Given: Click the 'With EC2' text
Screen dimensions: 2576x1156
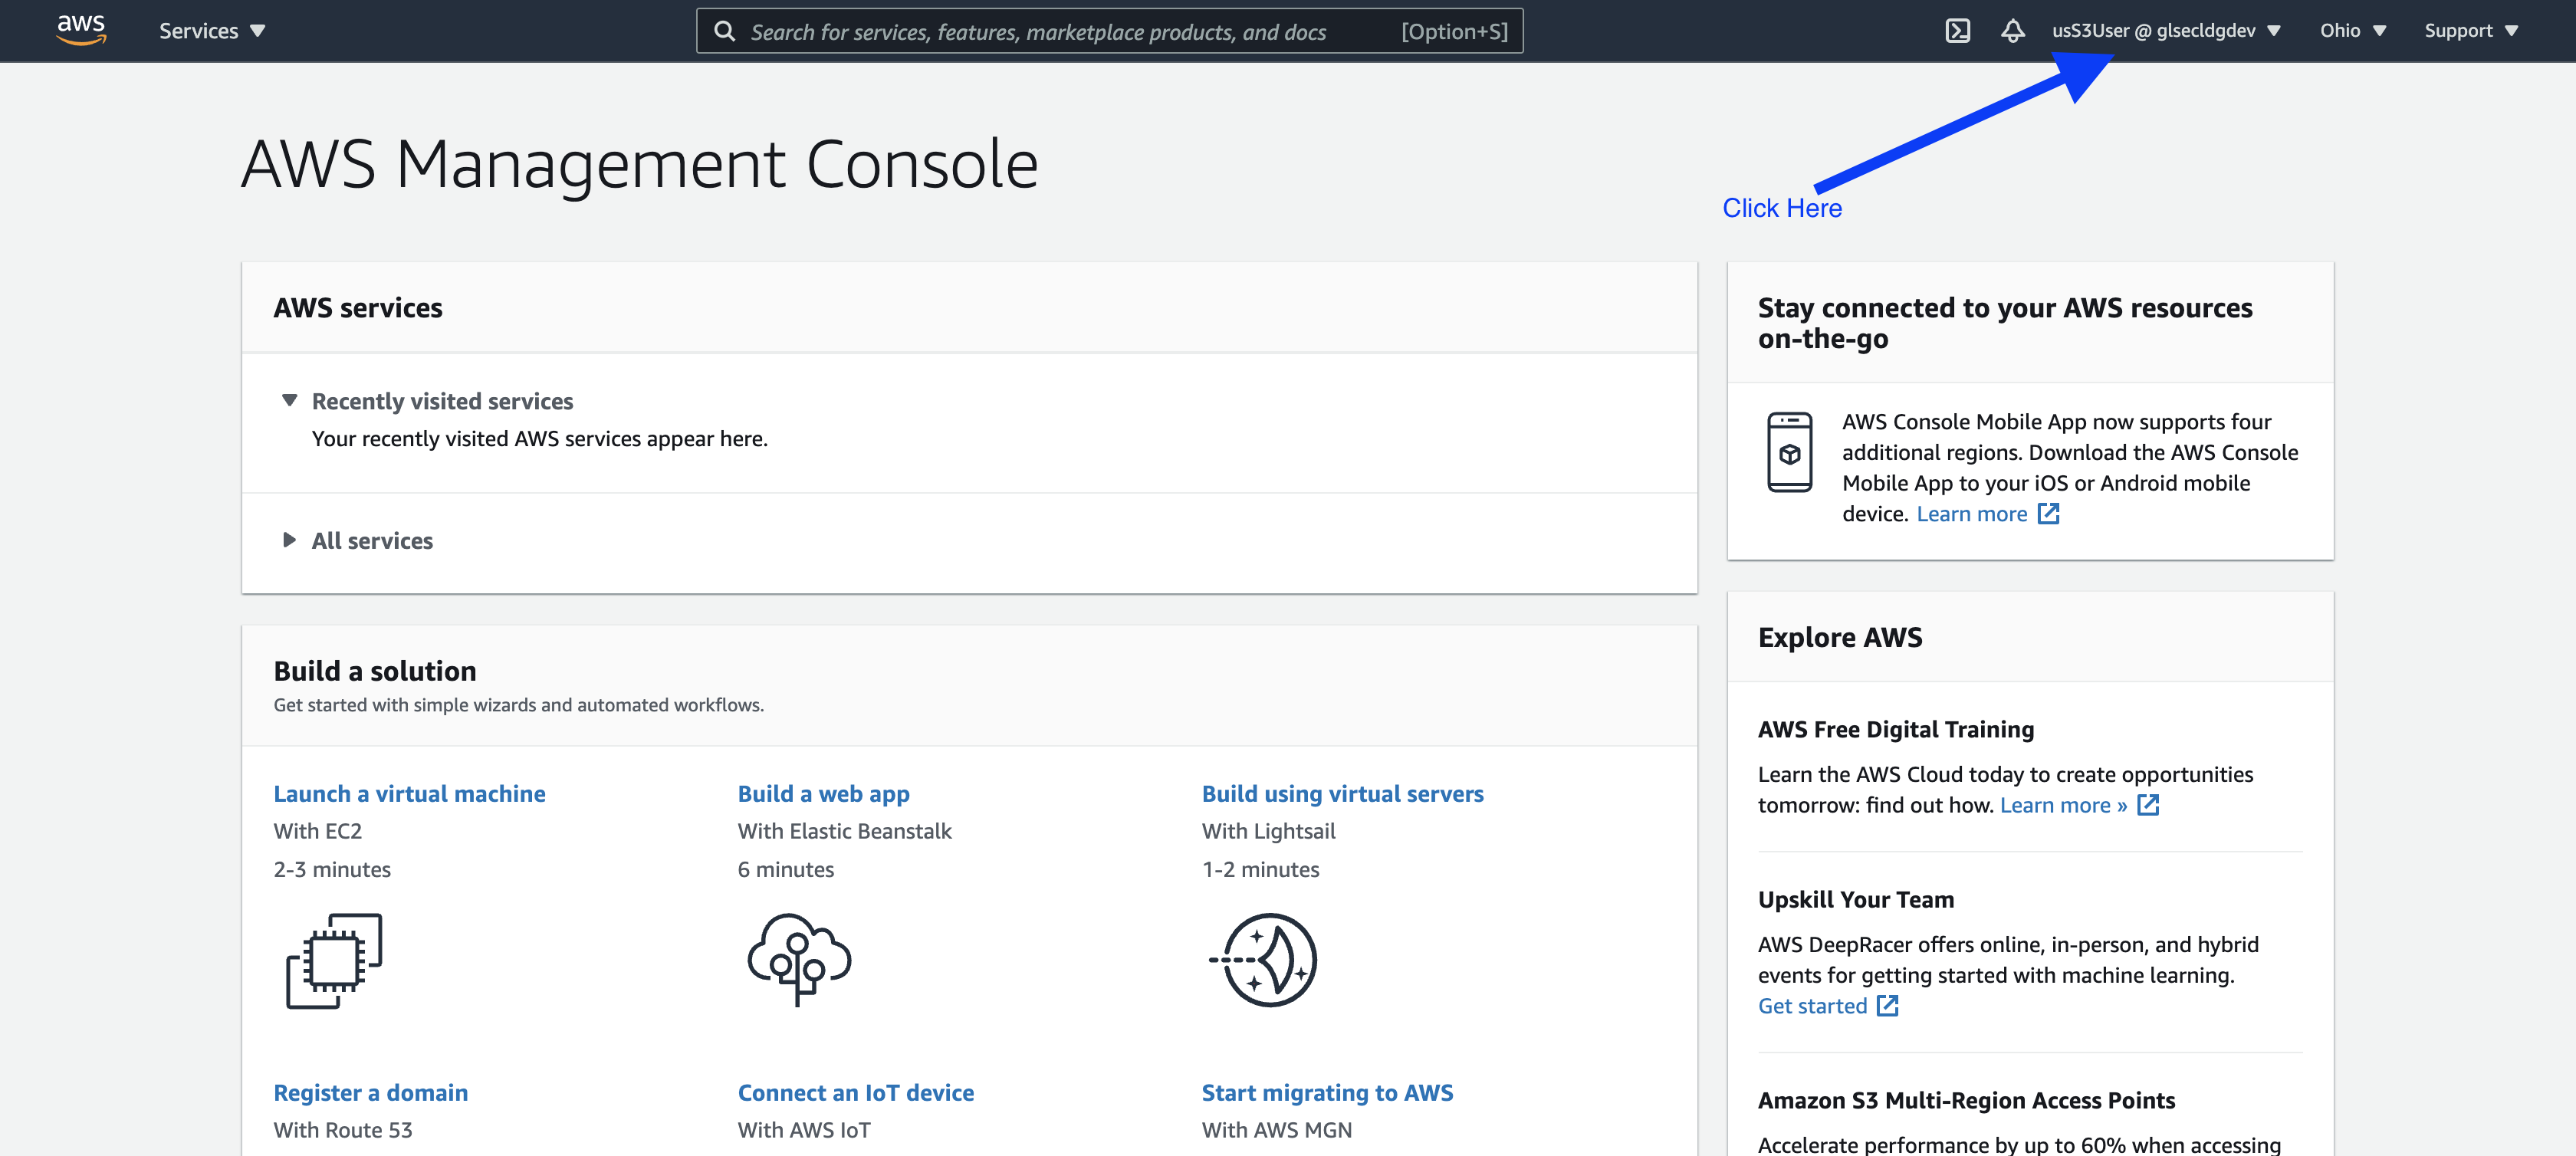Looking at the screenshot, I should 317,831.
